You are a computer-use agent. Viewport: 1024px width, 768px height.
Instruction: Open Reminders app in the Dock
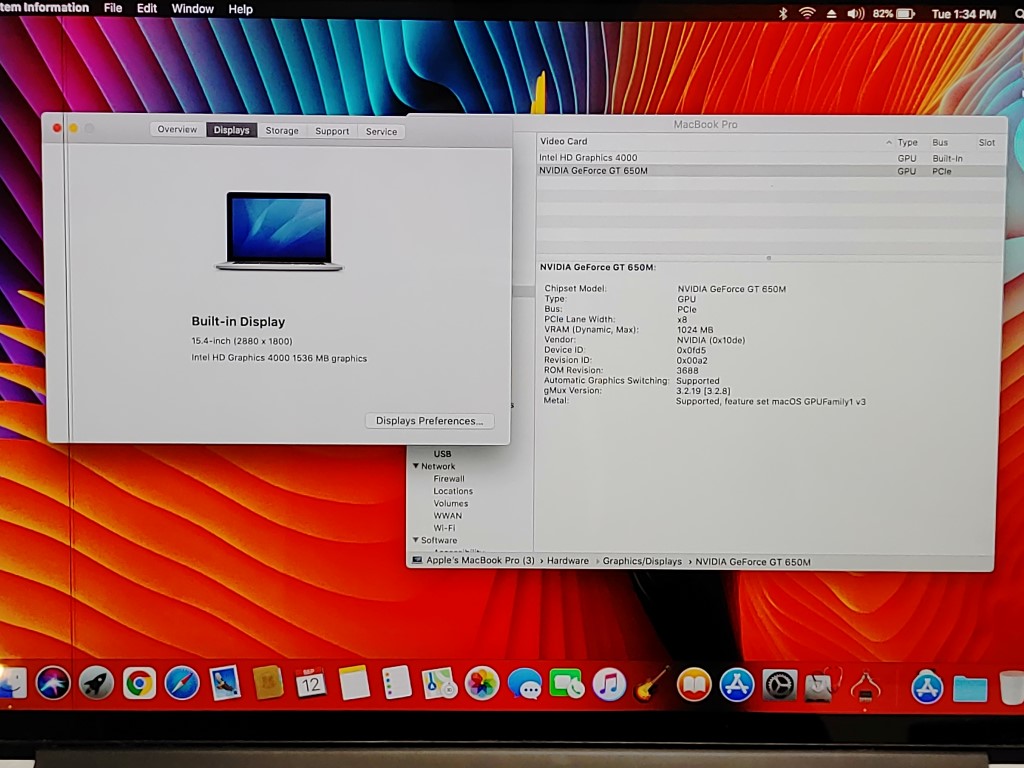(x=396, y=683)
